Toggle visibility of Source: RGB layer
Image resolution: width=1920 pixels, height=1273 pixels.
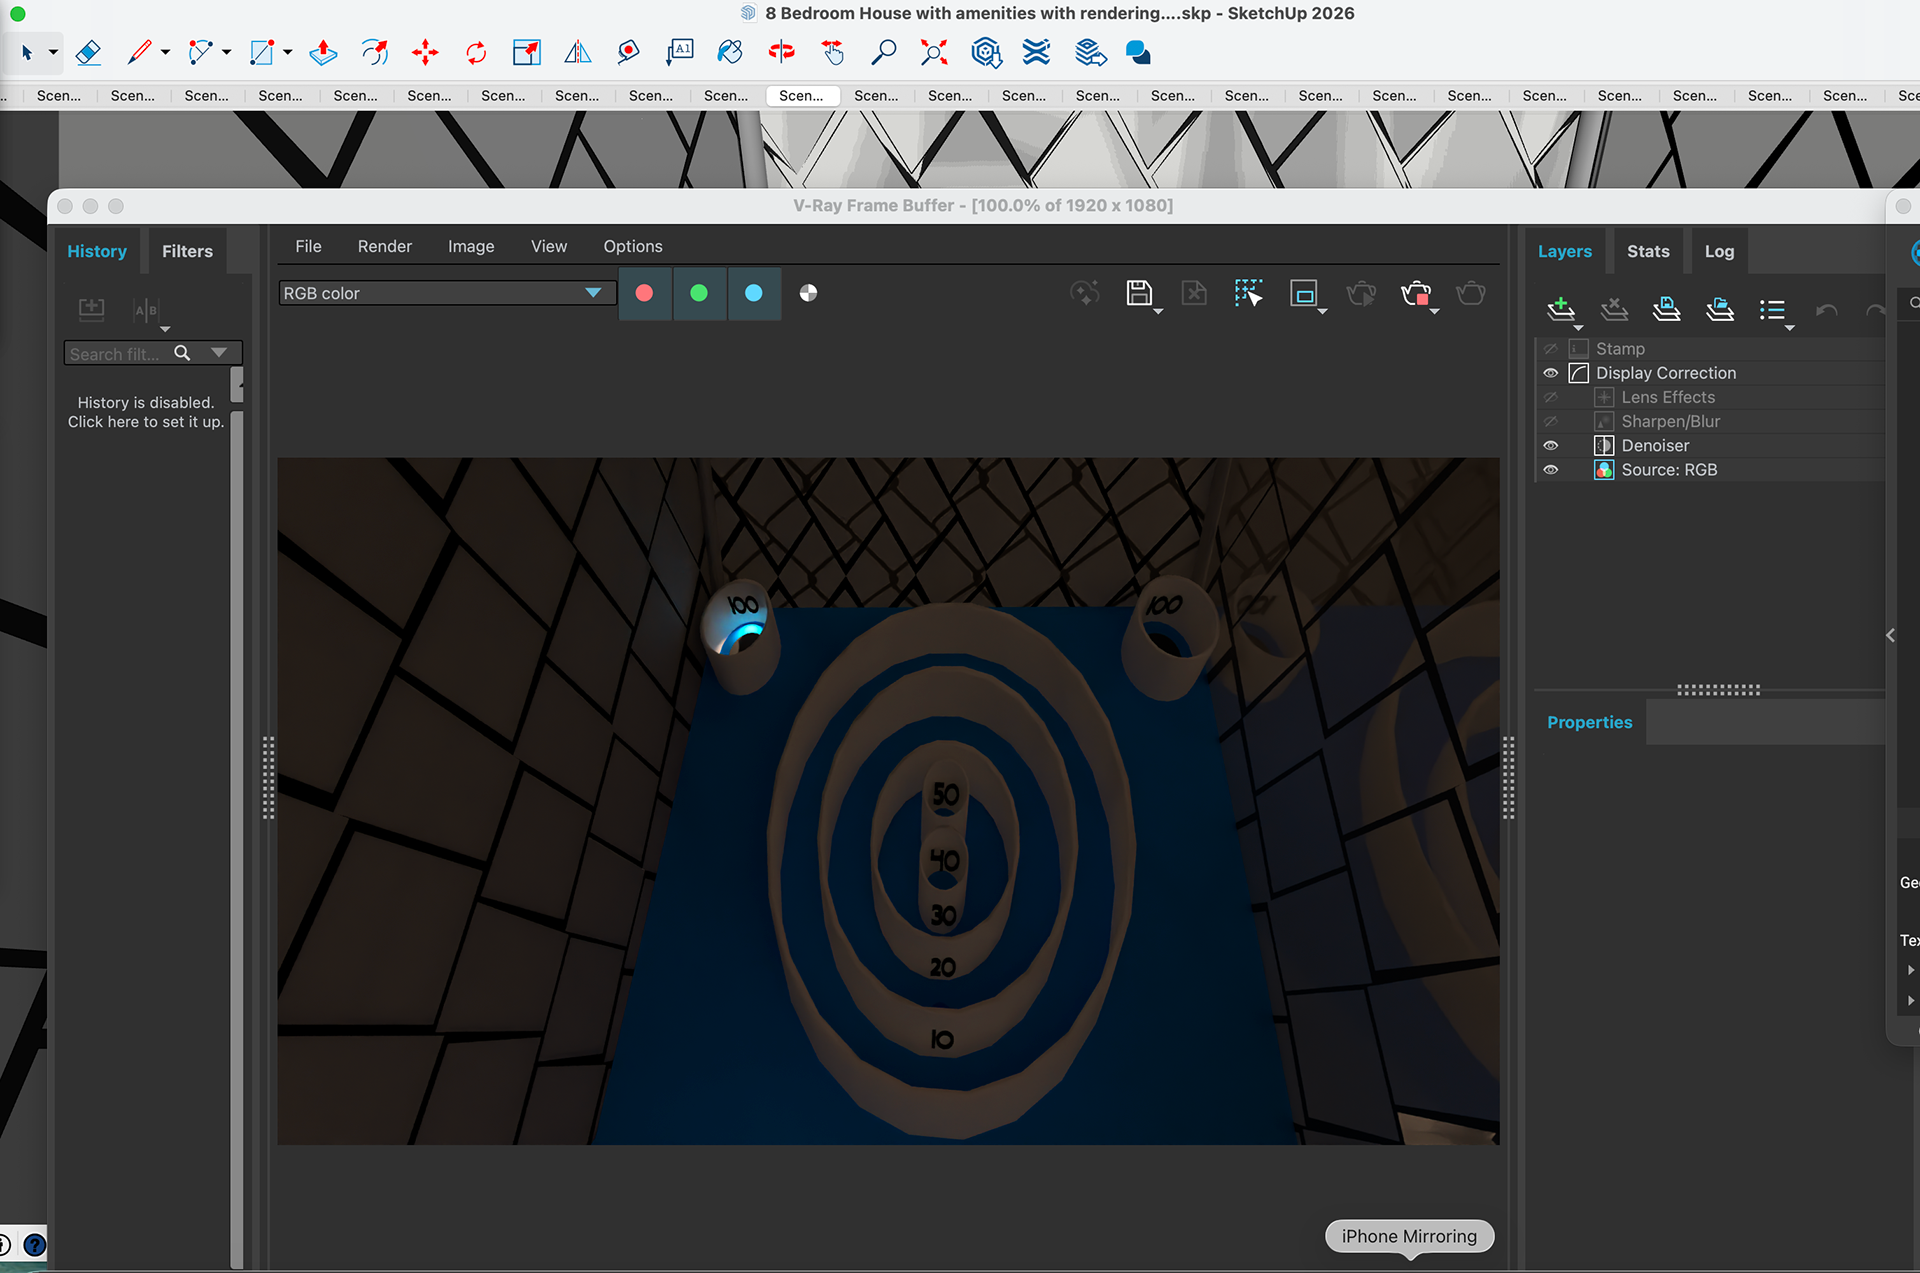1551,470
